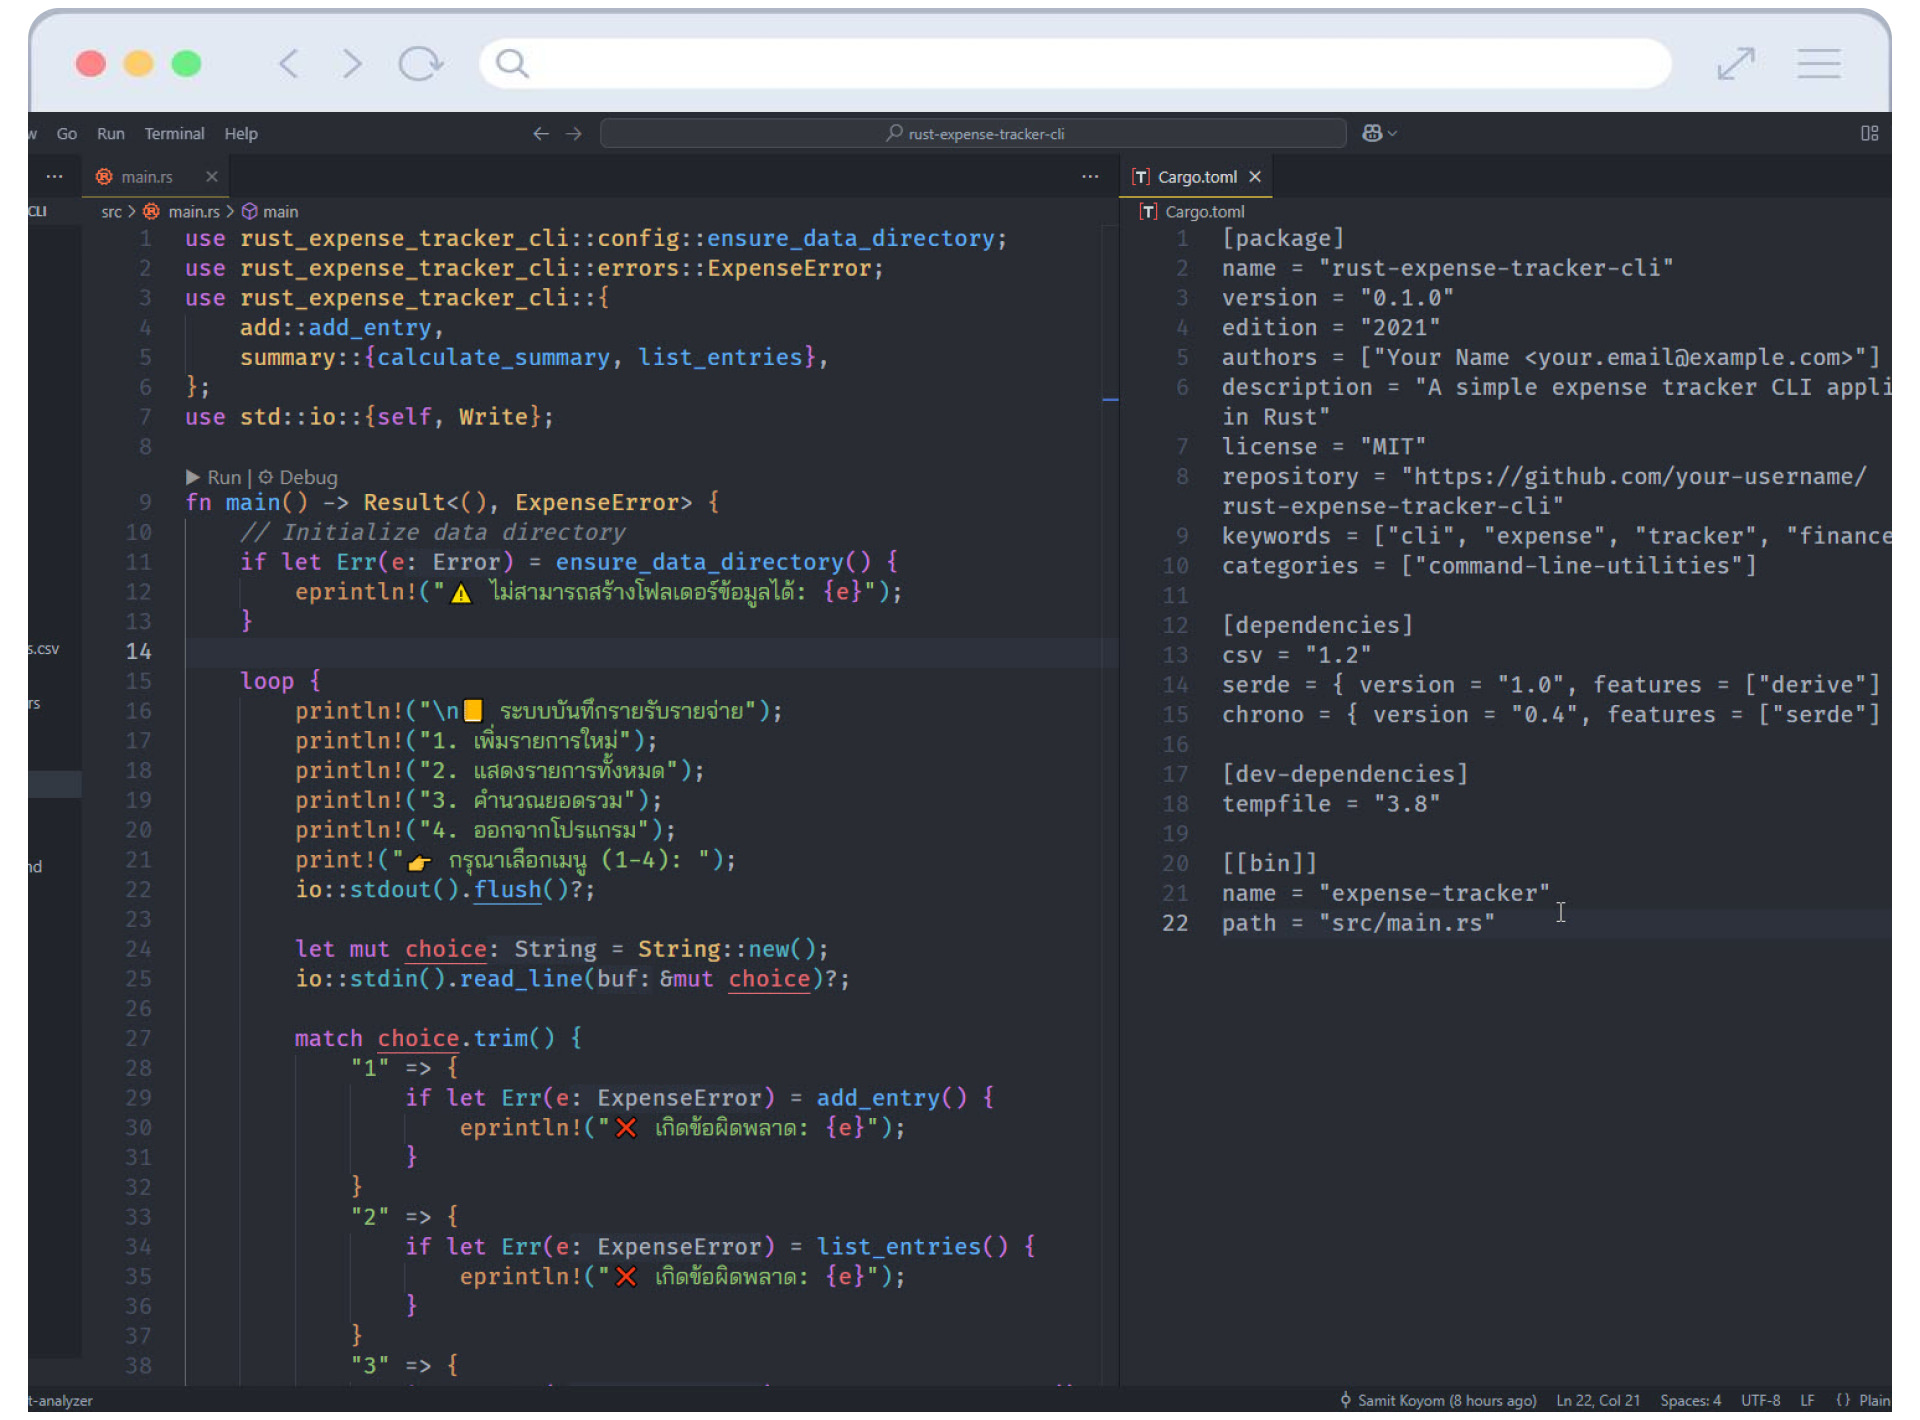Click the search magnifier icon in address bar

(x=512, y=63)
